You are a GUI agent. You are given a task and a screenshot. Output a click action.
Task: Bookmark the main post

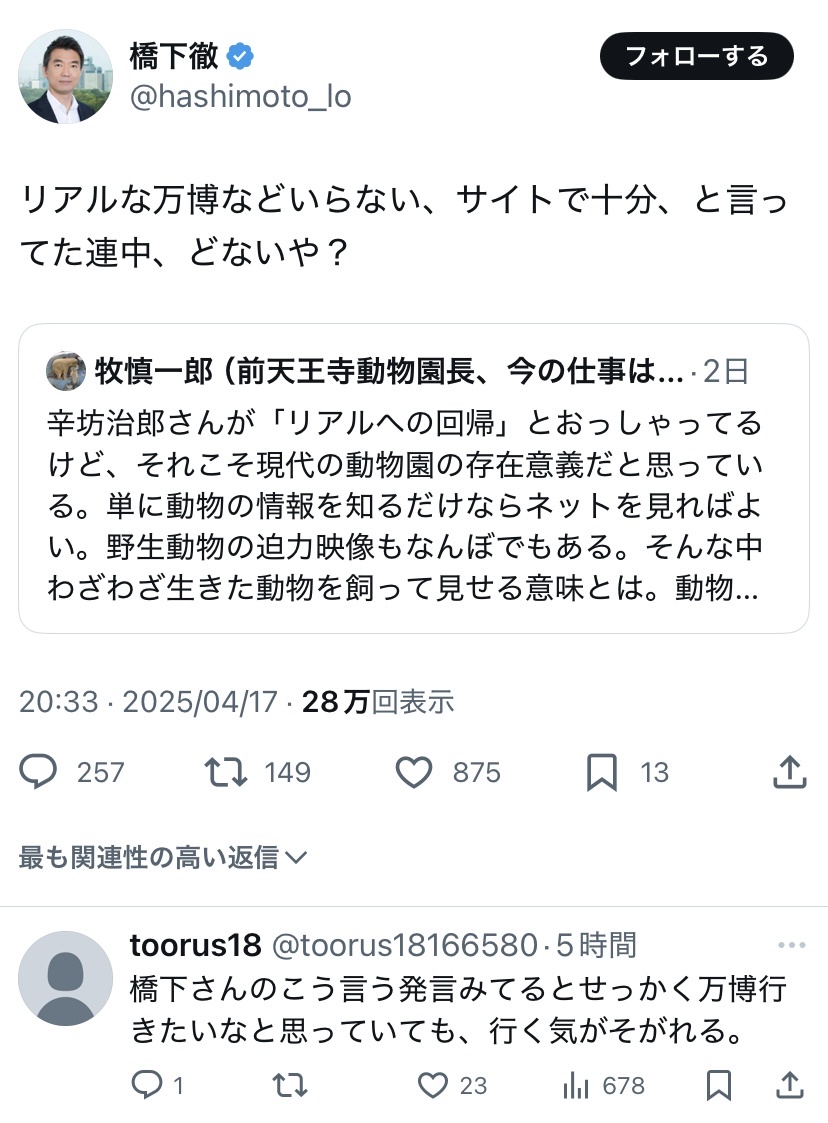[602, 772]
